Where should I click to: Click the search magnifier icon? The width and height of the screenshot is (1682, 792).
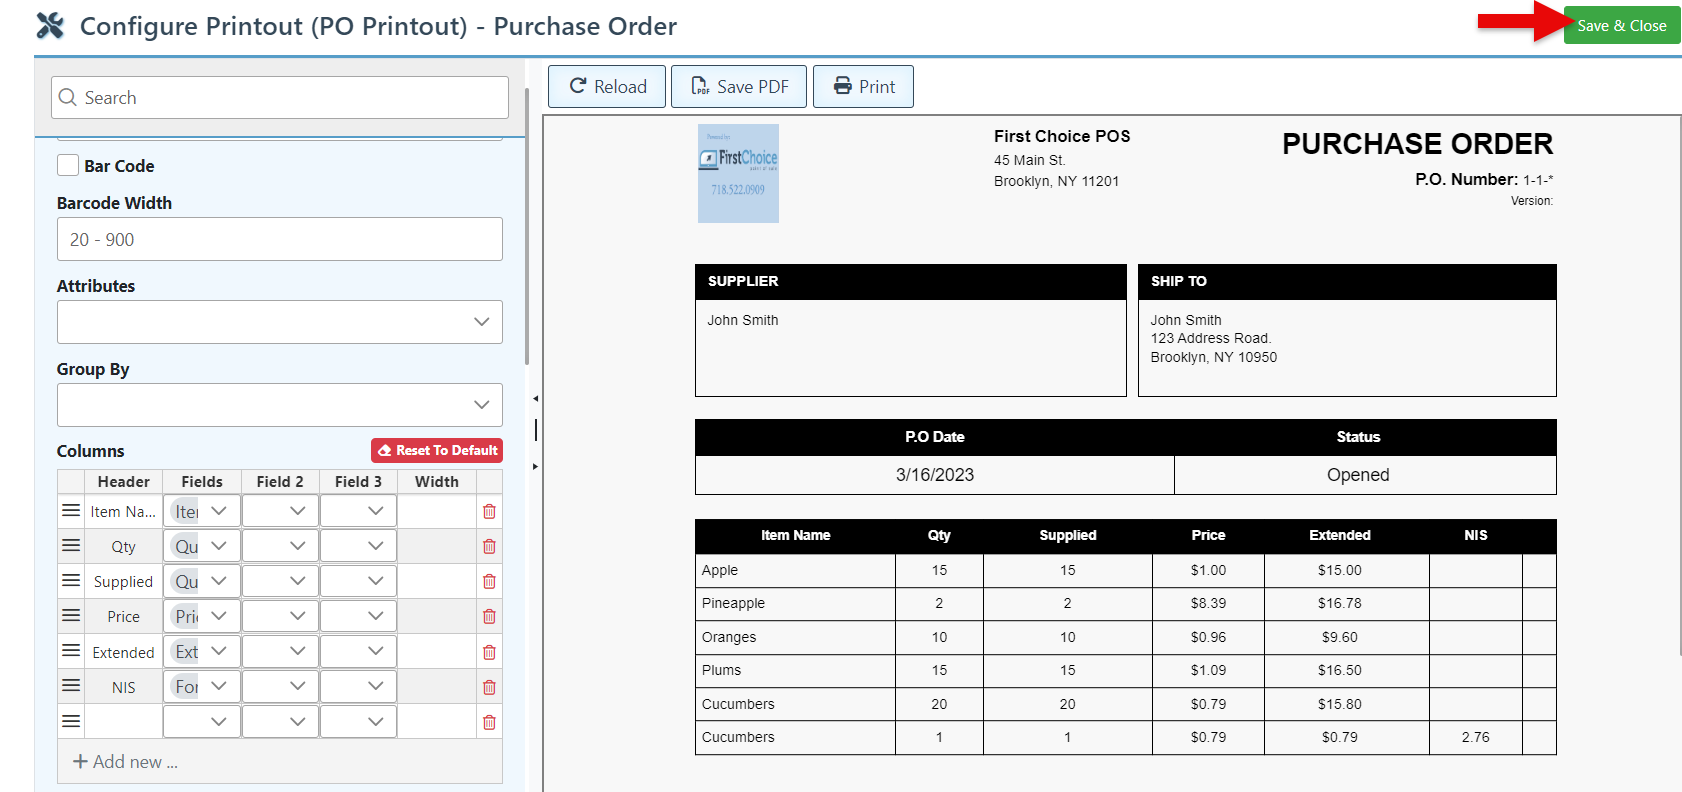coord(68,98)
